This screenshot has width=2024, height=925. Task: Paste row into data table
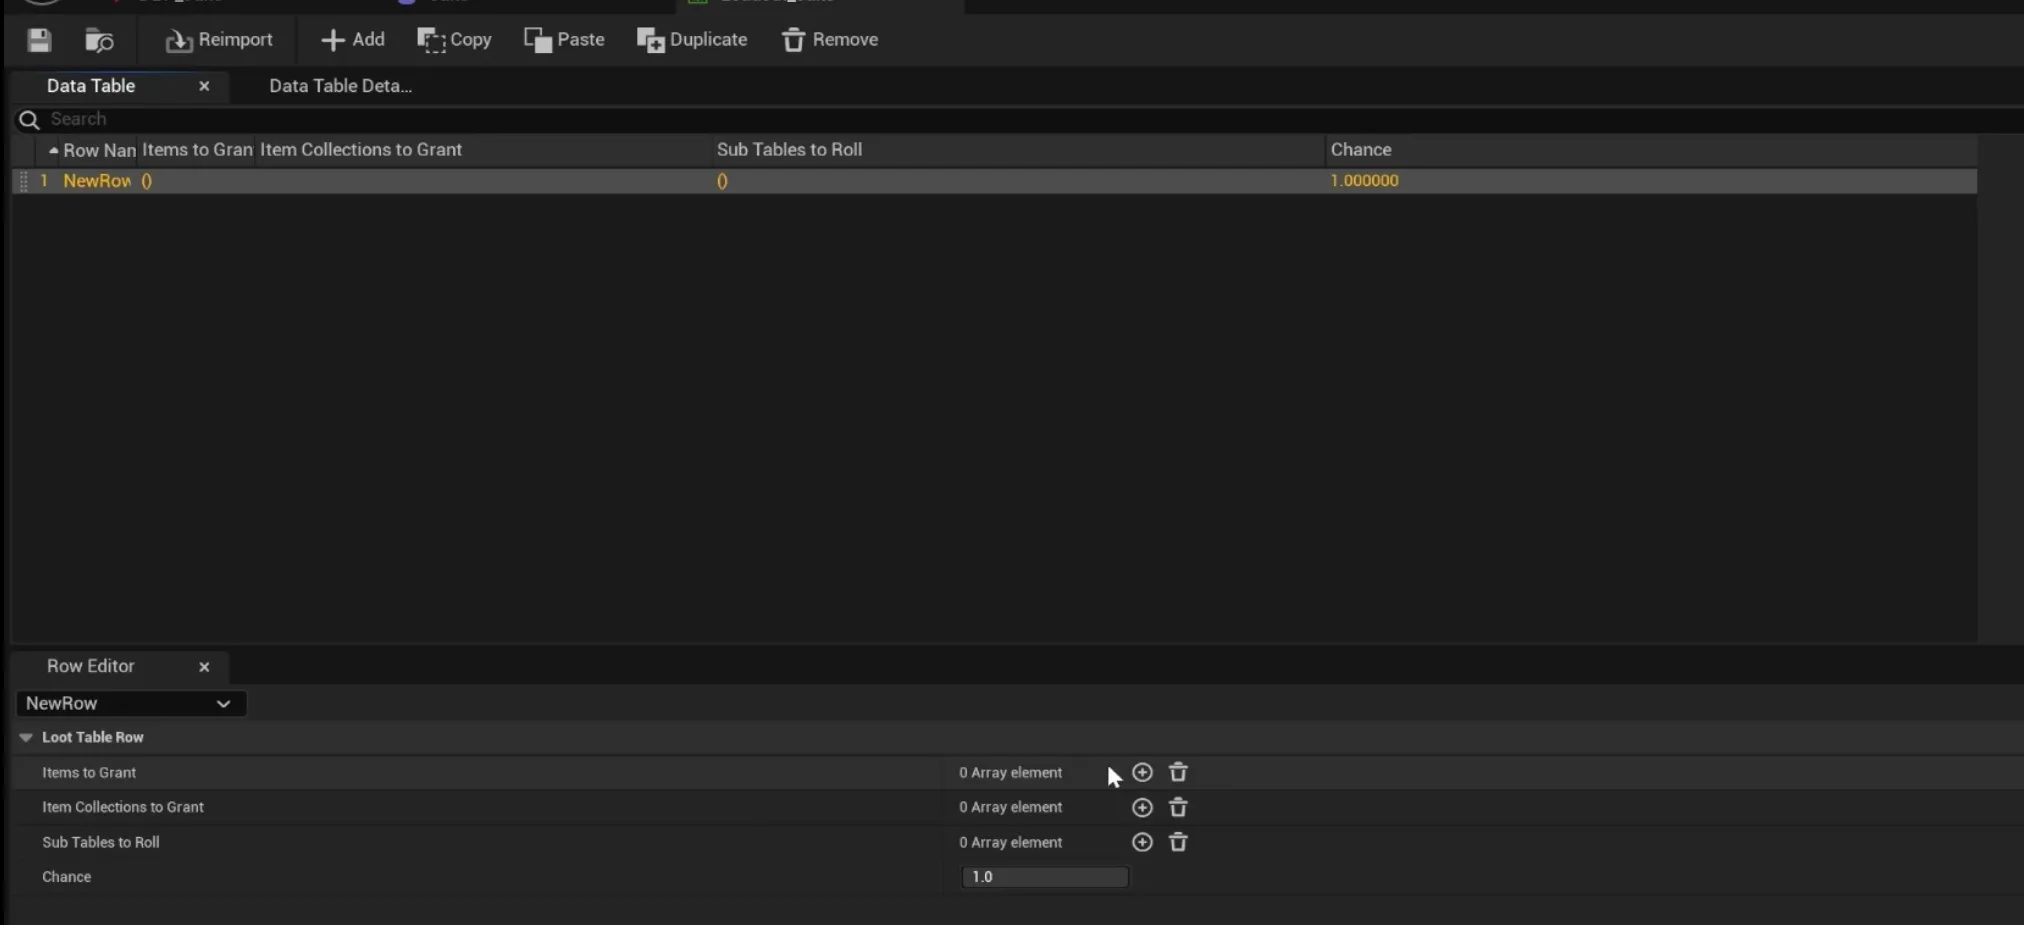click(x=565, y=40)
